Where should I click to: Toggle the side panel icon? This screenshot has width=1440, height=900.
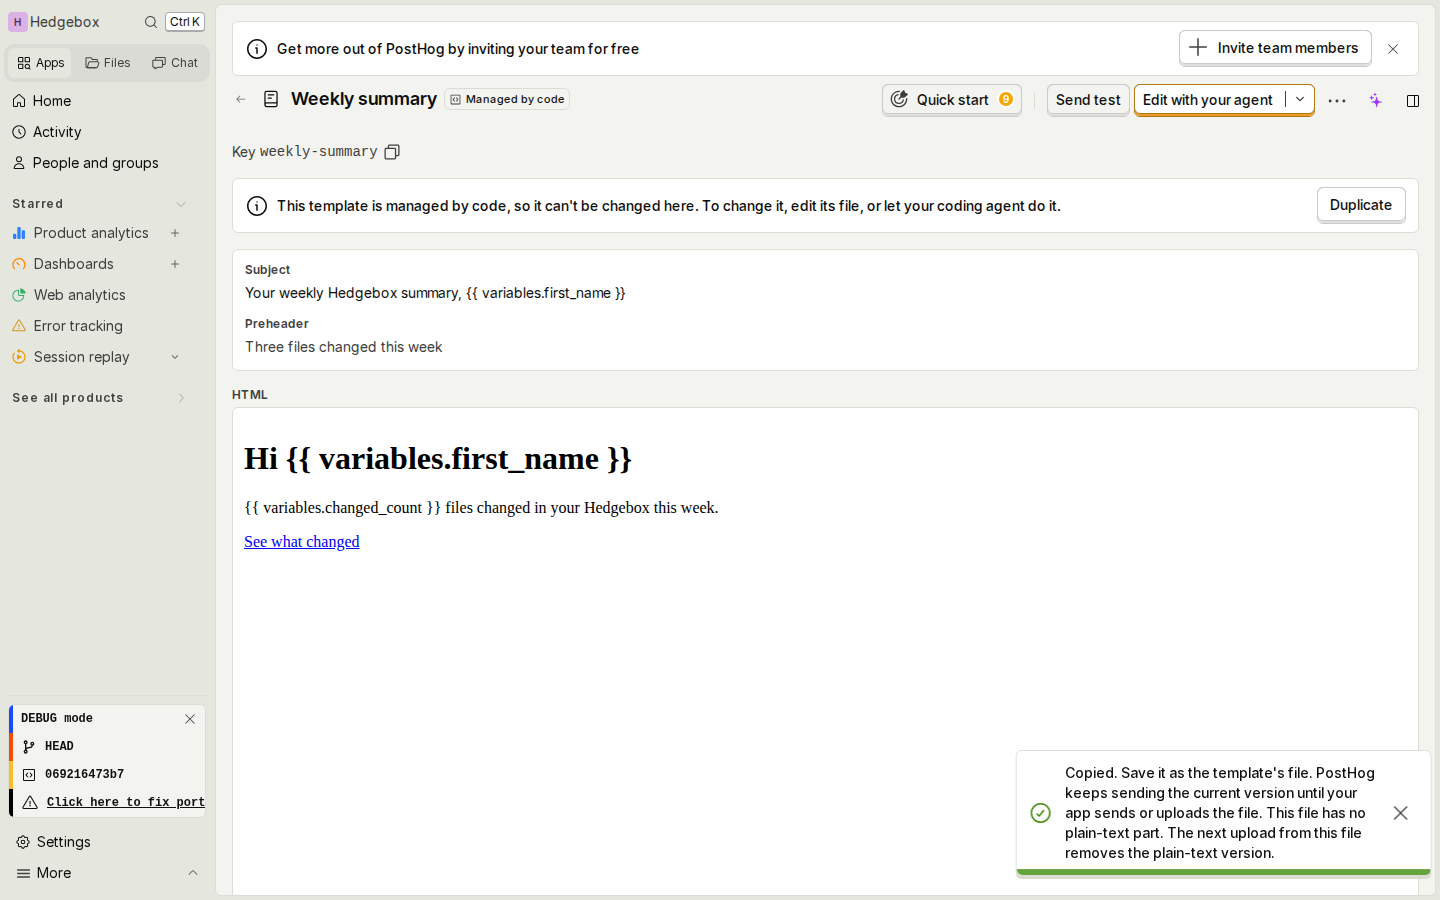1413,100
